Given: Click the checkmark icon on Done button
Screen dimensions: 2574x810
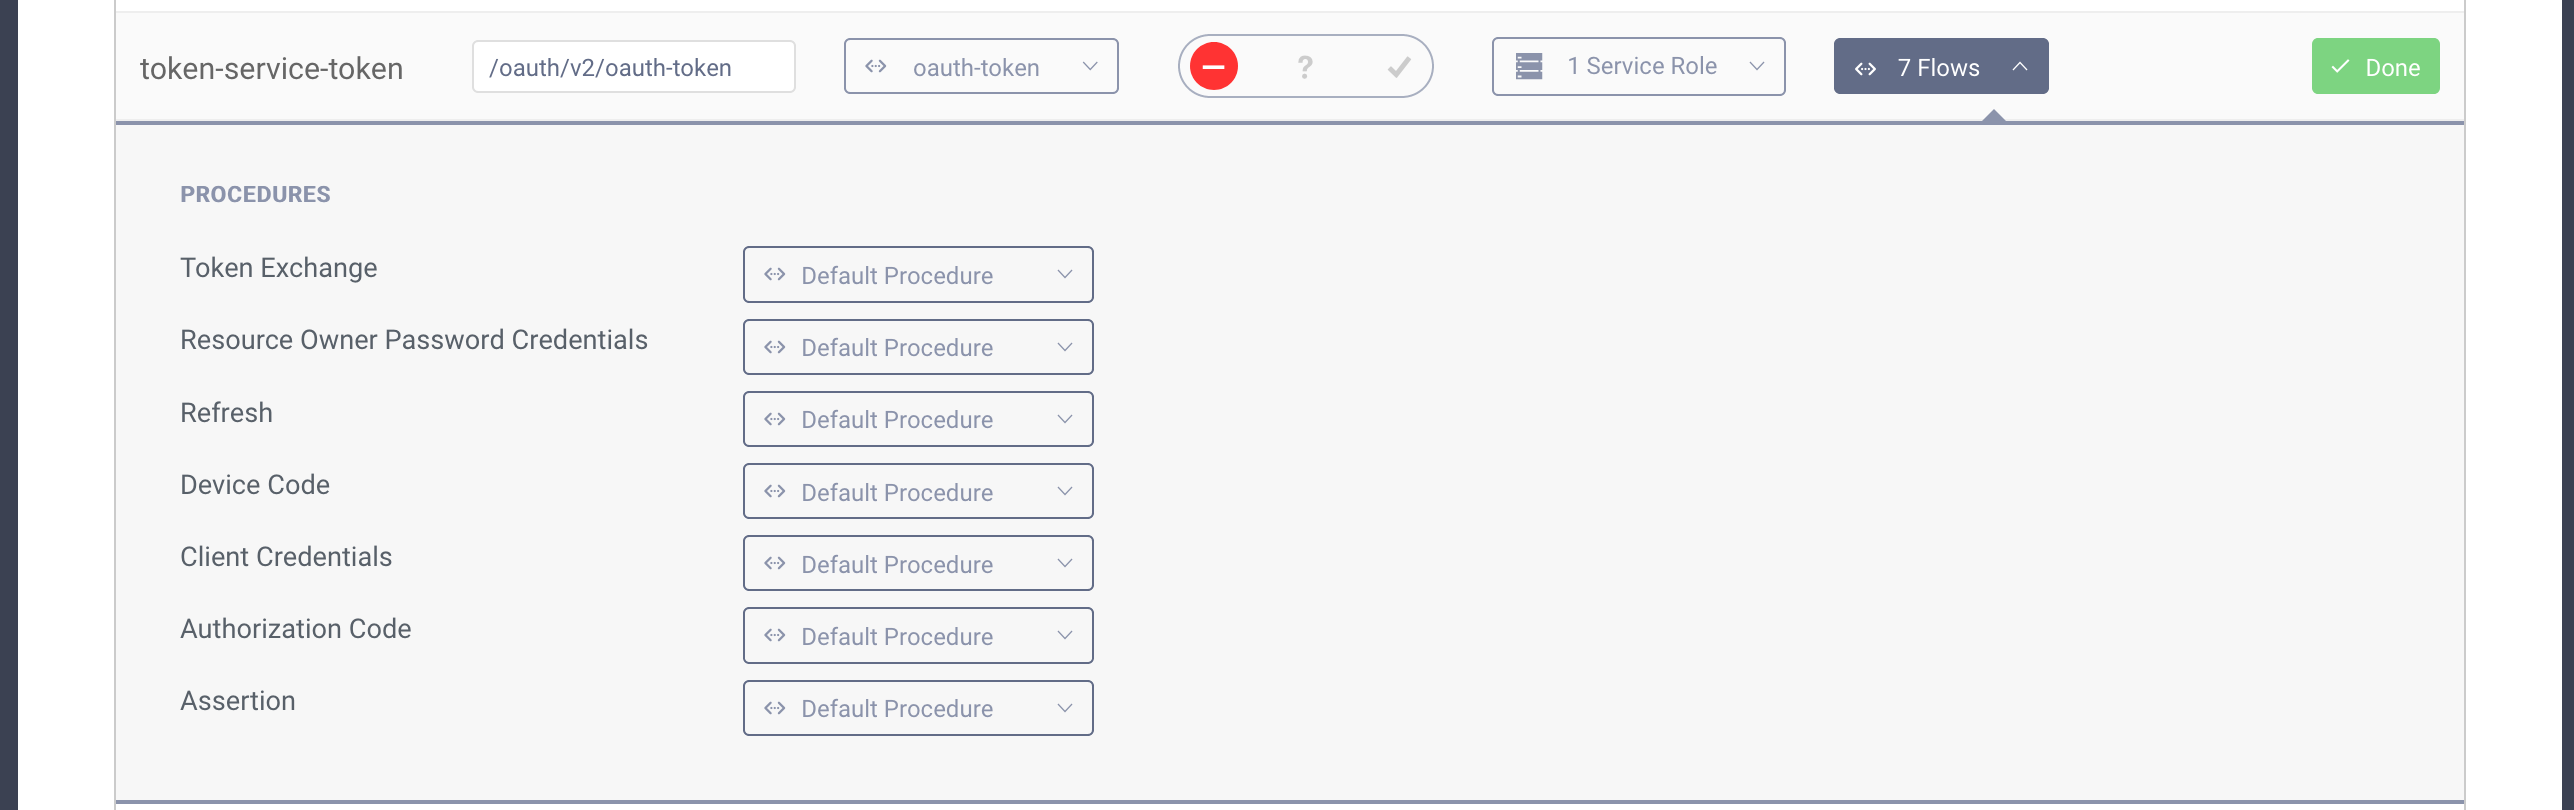Looking at the screenshot, I should coord(2340,67).
